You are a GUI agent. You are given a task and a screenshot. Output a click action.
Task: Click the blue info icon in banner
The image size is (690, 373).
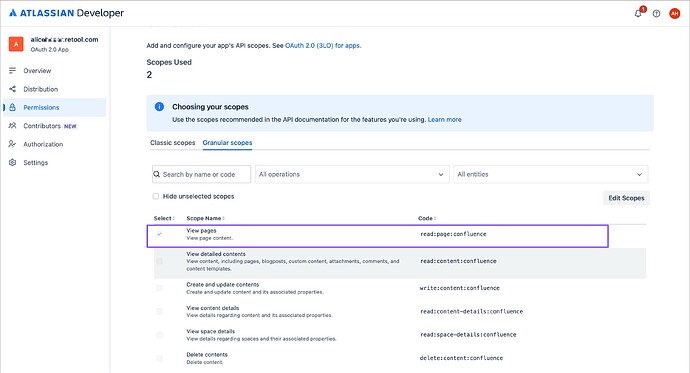point(159,106)
